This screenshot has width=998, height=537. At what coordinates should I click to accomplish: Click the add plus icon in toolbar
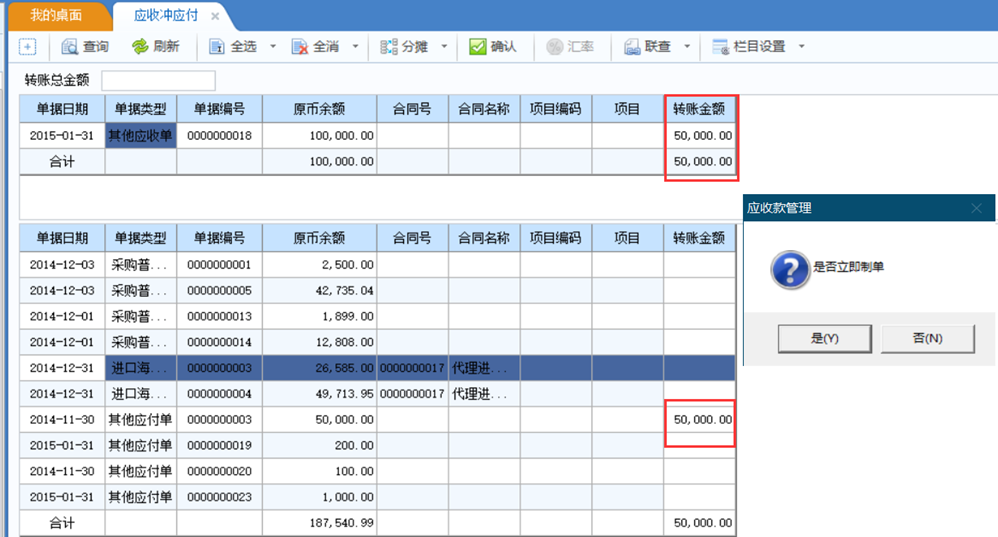(x=27, y=46)
